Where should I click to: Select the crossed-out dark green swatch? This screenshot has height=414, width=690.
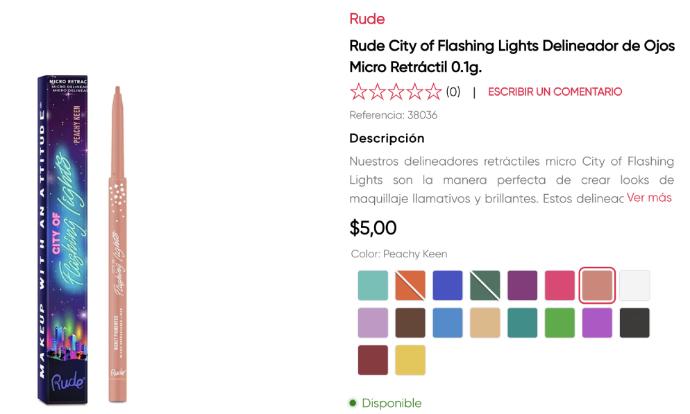coord(485,286)
